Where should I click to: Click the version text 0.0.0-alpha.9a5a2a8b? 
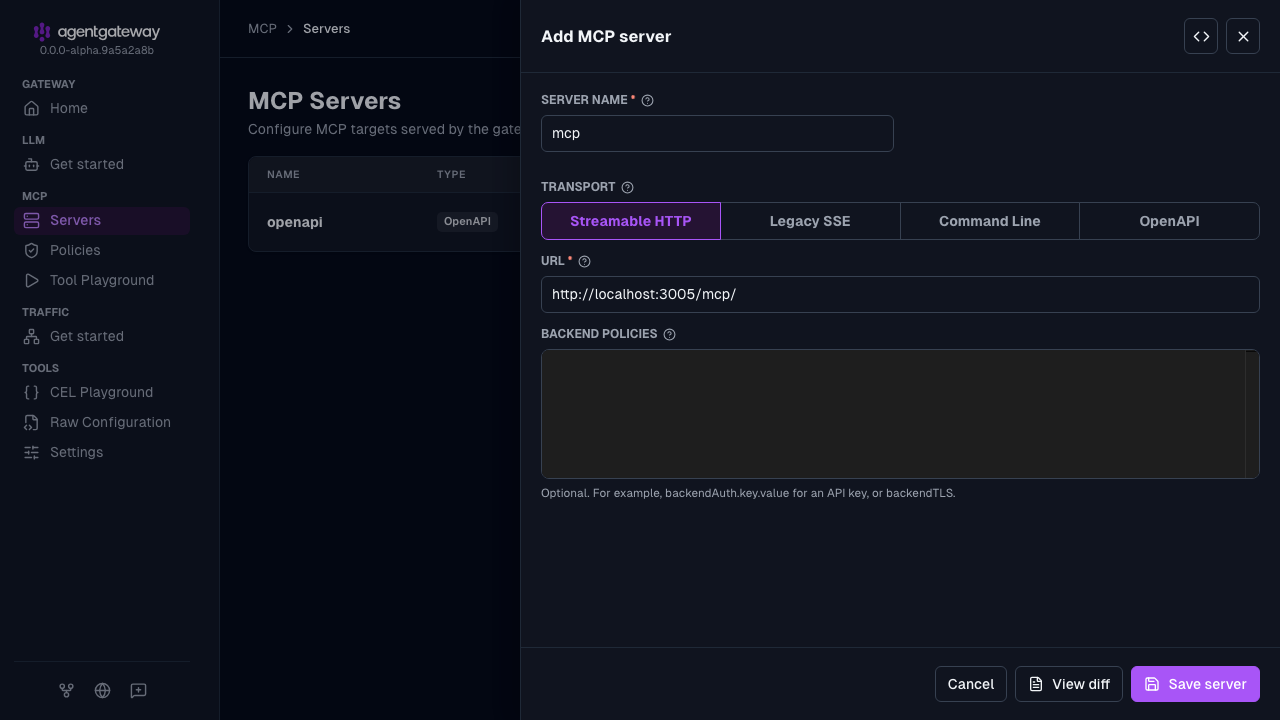[97, 50]
